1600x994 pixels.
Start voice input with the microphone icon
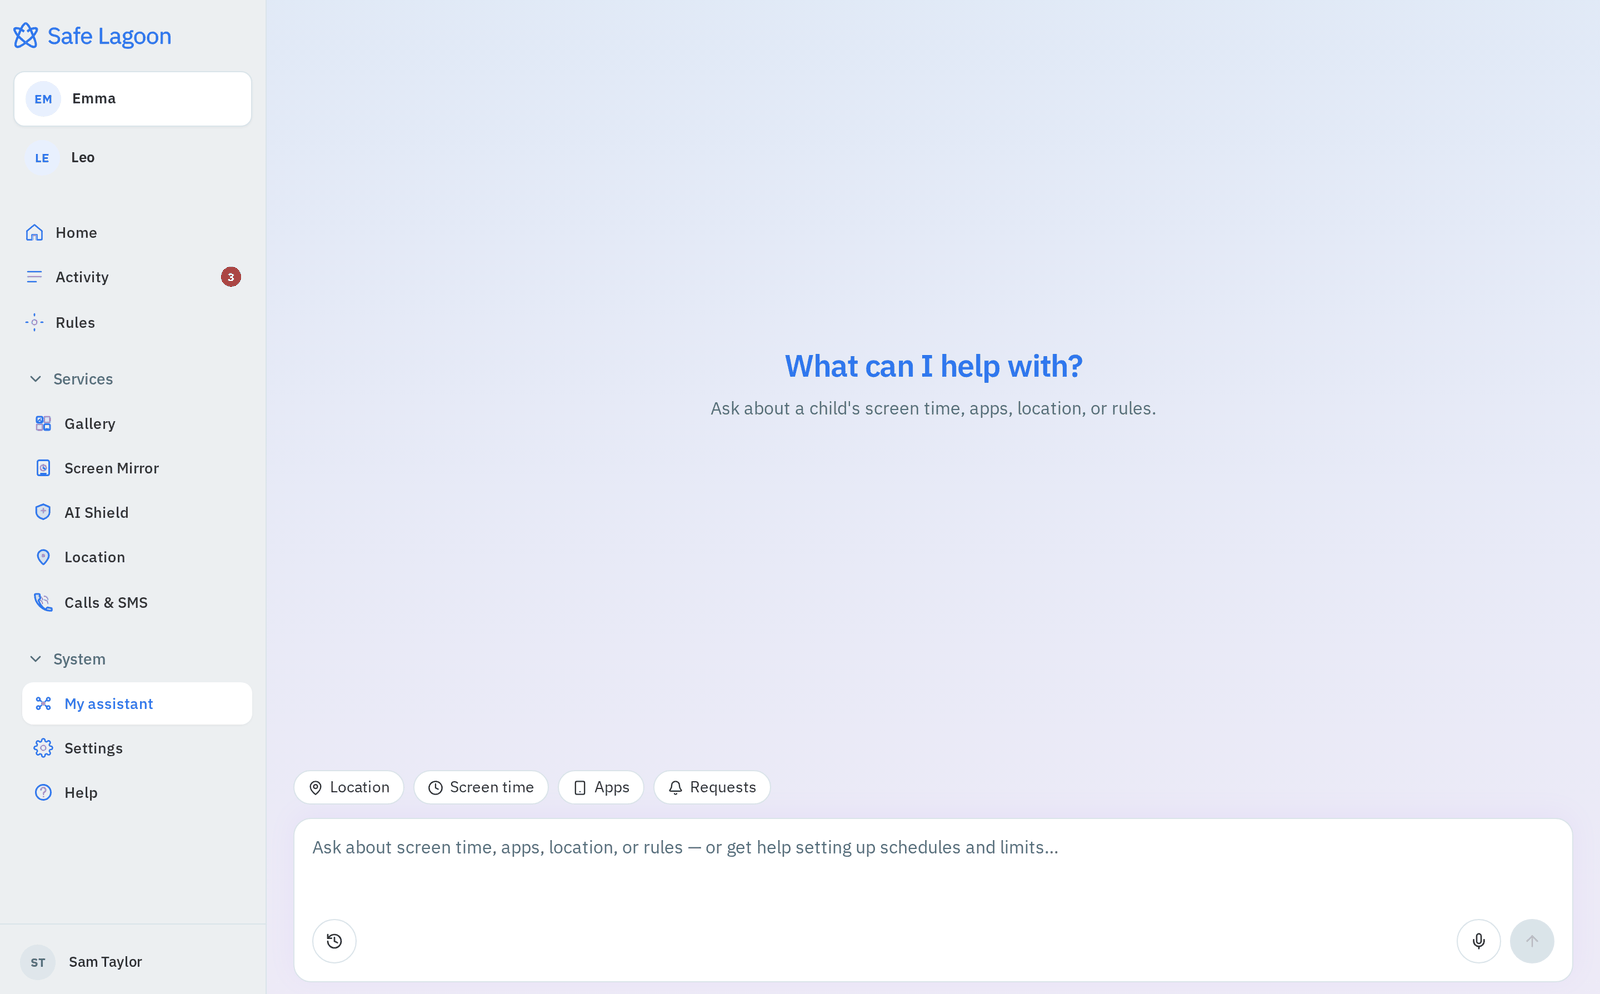pos(1479,941)
